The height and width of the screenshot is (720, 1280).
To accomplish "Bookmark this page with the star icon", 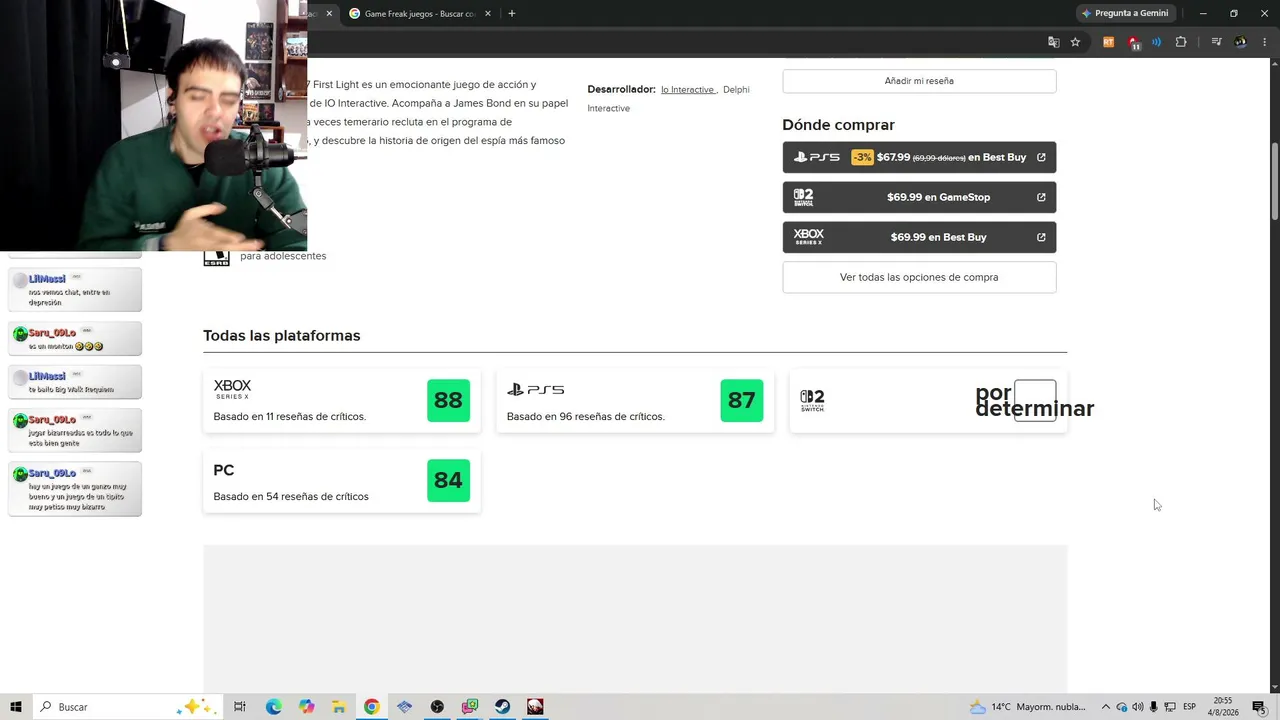I will point(1075,42).
